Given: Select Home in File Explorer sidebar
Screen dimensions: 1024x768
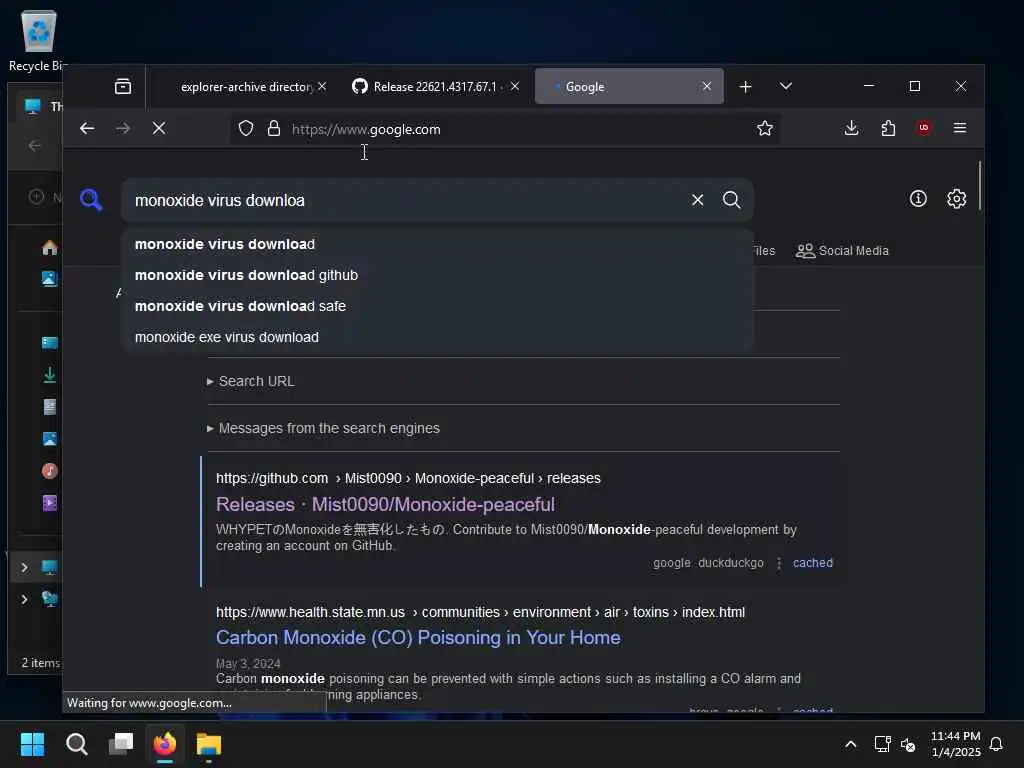Looking at the screenshot, I should coord(50,248).
